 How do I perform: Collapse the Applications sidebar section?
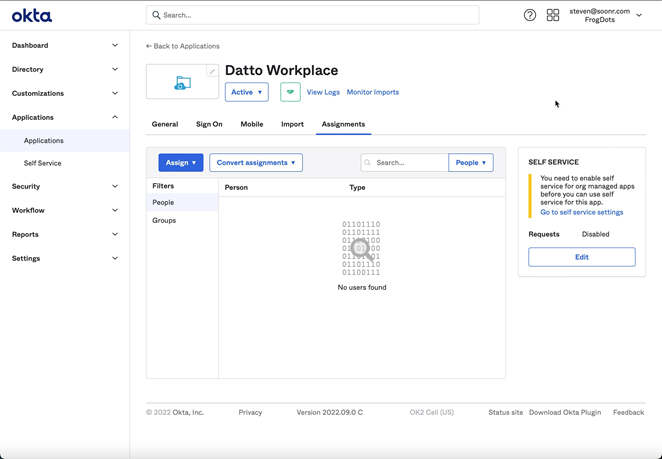65,117
